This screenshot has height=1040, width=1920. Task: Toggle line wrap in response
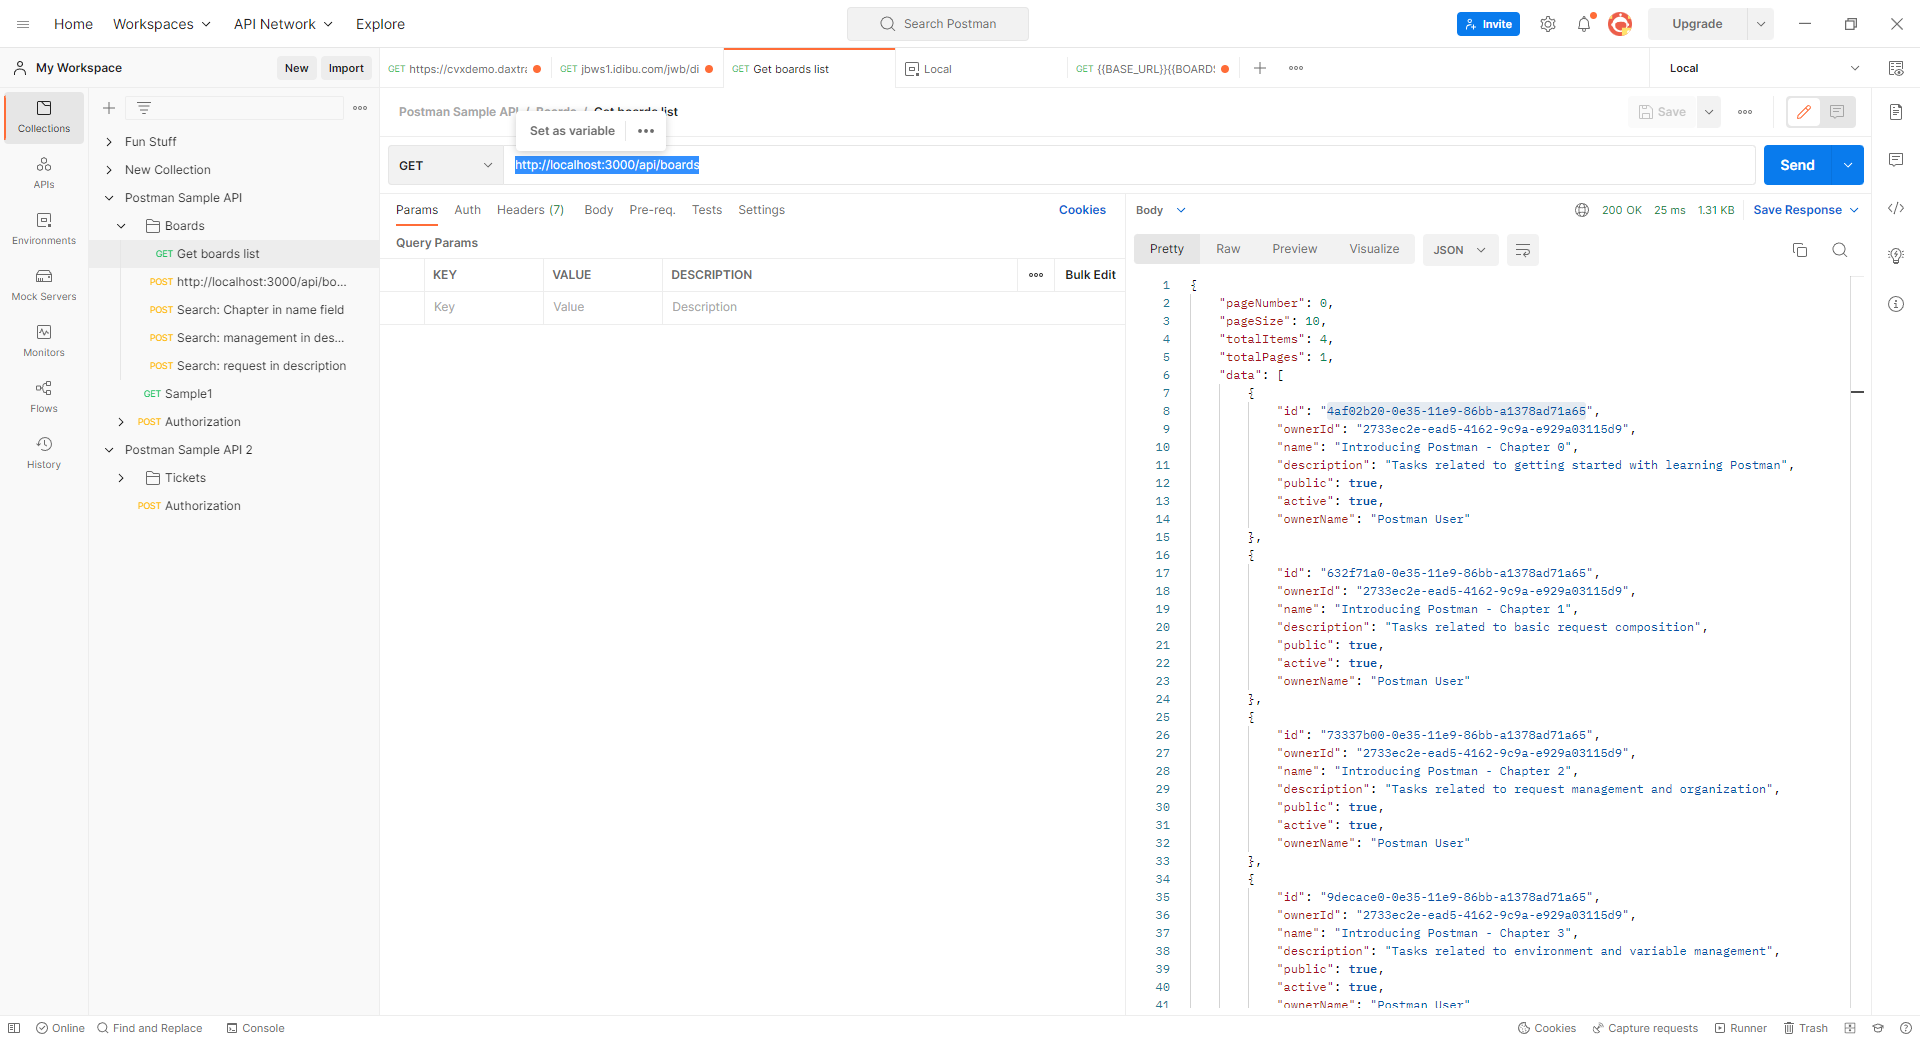[x=1523, y=250]
